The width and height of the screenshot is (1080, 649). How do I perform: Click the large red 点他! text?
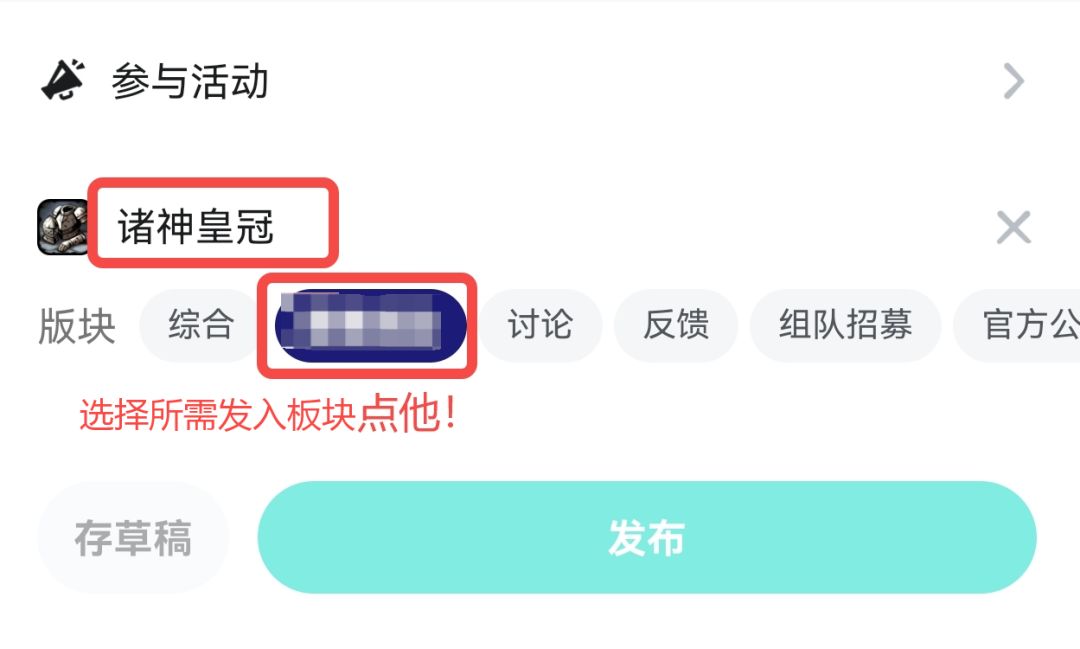click(x=408, y=413)
